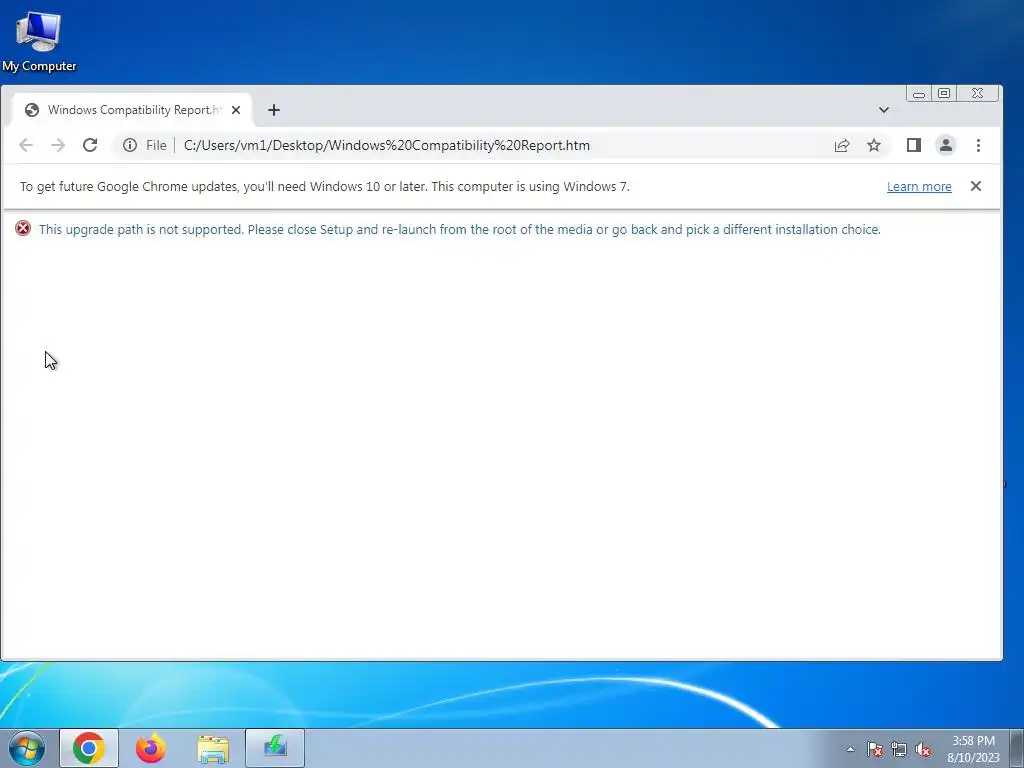Open the Windows Start menu
Screen dimensions: 1024x768
click(x=26, y=748)
